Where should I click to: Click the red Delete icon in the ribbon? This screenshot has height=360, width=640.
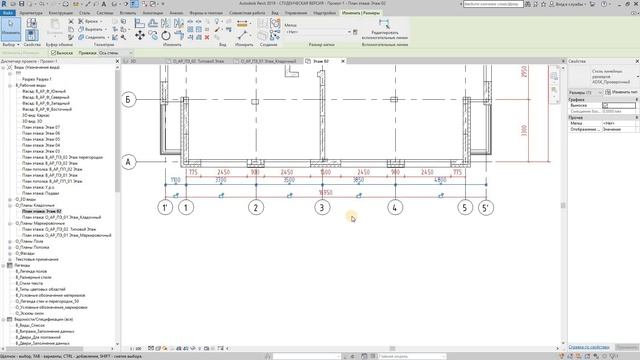207,37
